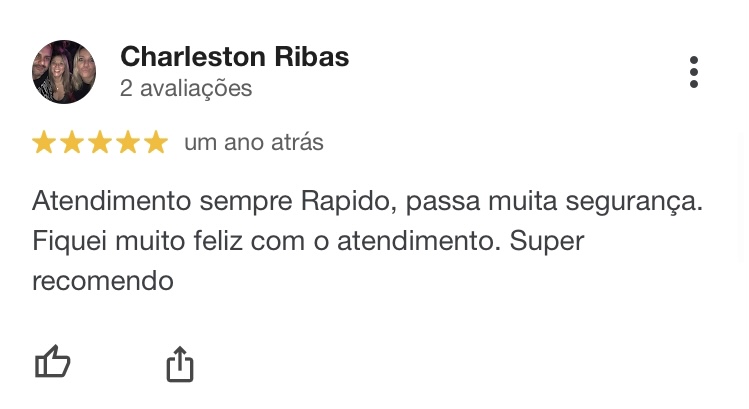Open the Charleston Ribas reviewer name
The image size is (749, 409).
coord(235,56)
